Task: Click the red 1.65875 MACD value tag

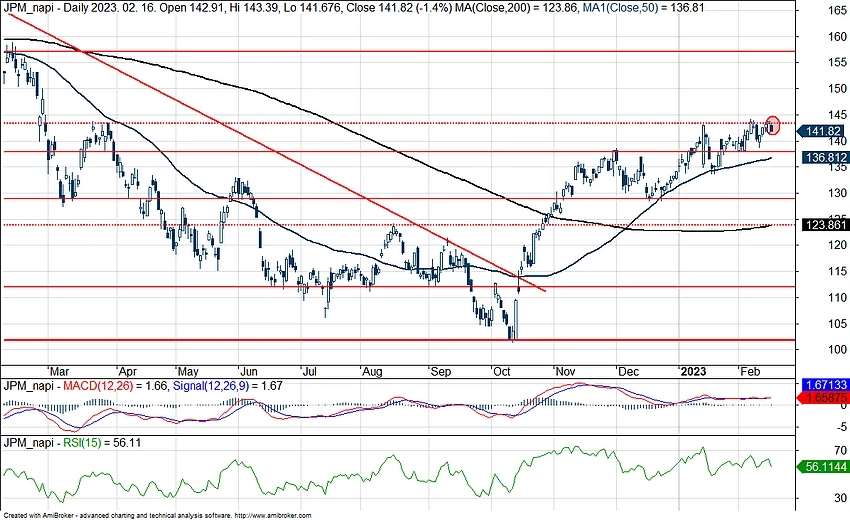Action: [x=823, y=397]
